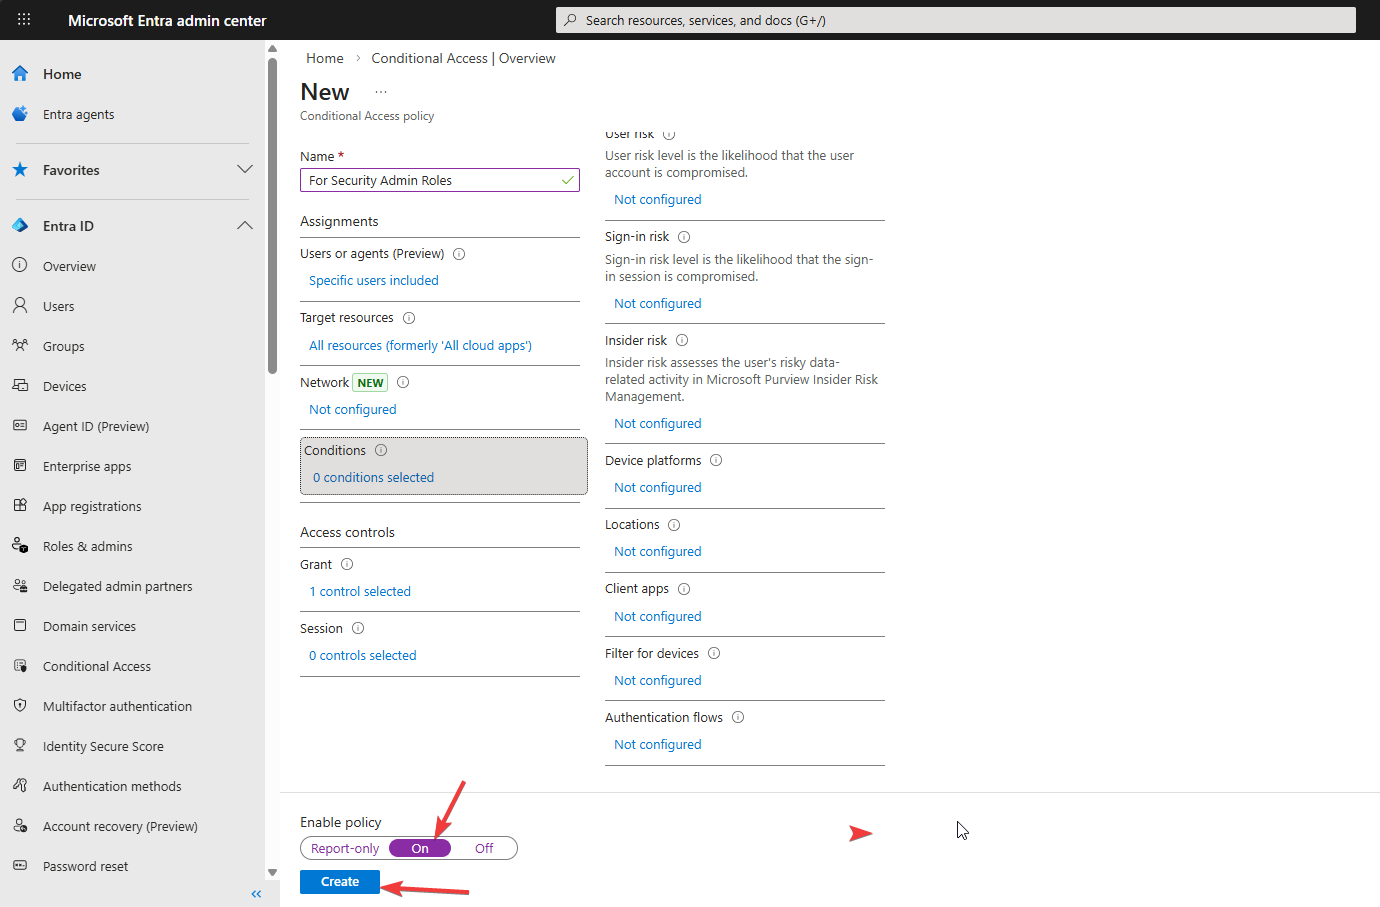The height and width of the screenshot is (907, 1380).
Task: Set Enable policy to Report-only
Action: 345,848
